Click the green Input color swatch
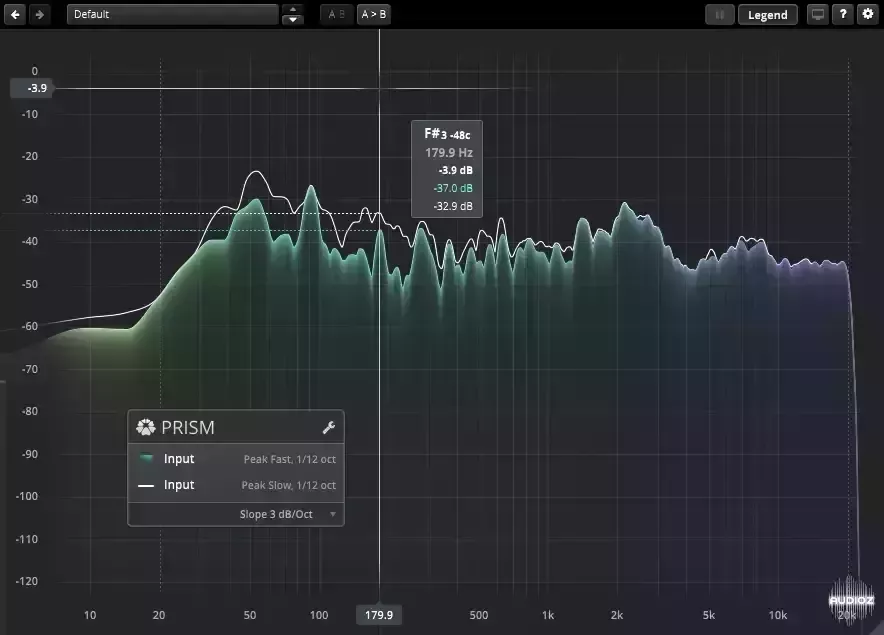Image resolution: width=884 pixels, height=635 pixels. pos(146,458)
